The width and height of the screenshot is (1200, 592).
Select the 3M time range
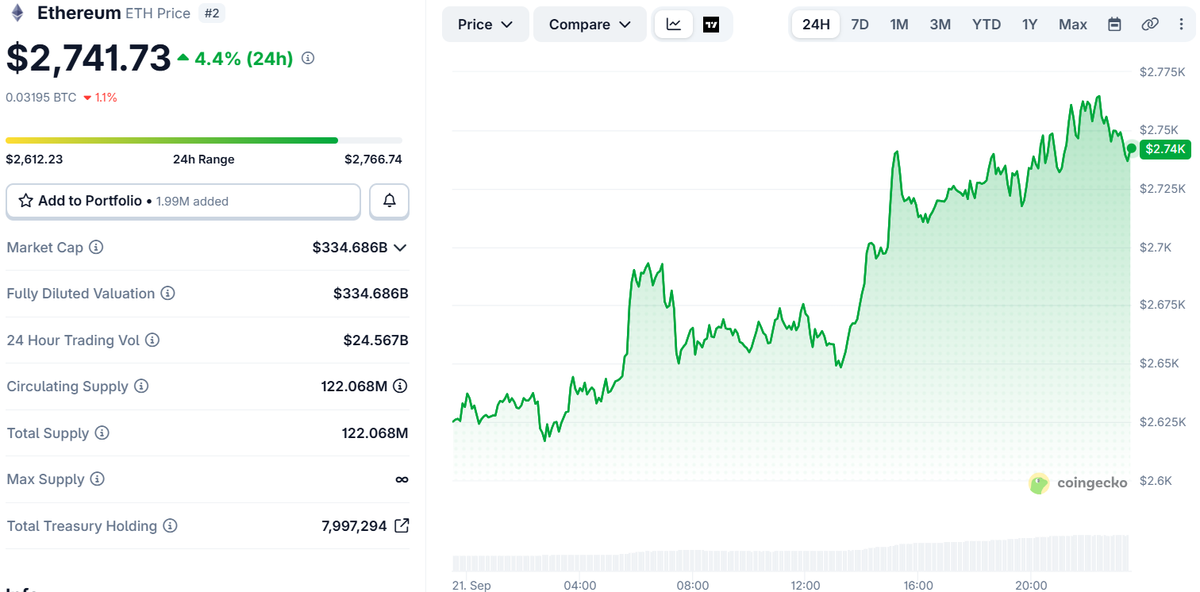coord(940,24)
